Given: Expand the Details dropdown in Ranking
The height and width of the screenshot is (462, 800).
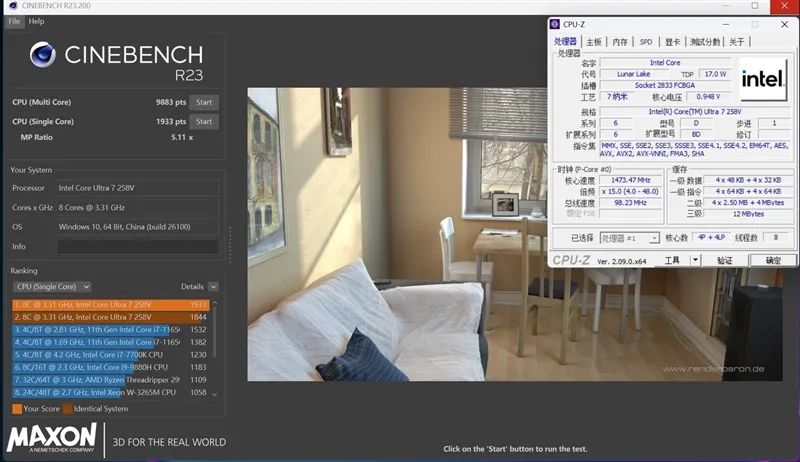Looking at the screenshot, I should tap(213, 287).
